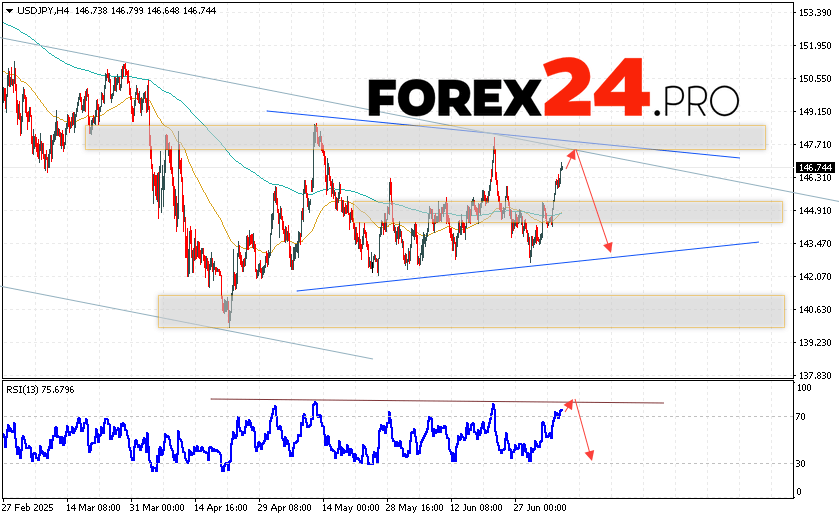Select the lower red arrowhead in RSI panel
The image size is (839, 519).
click(590, 456)
